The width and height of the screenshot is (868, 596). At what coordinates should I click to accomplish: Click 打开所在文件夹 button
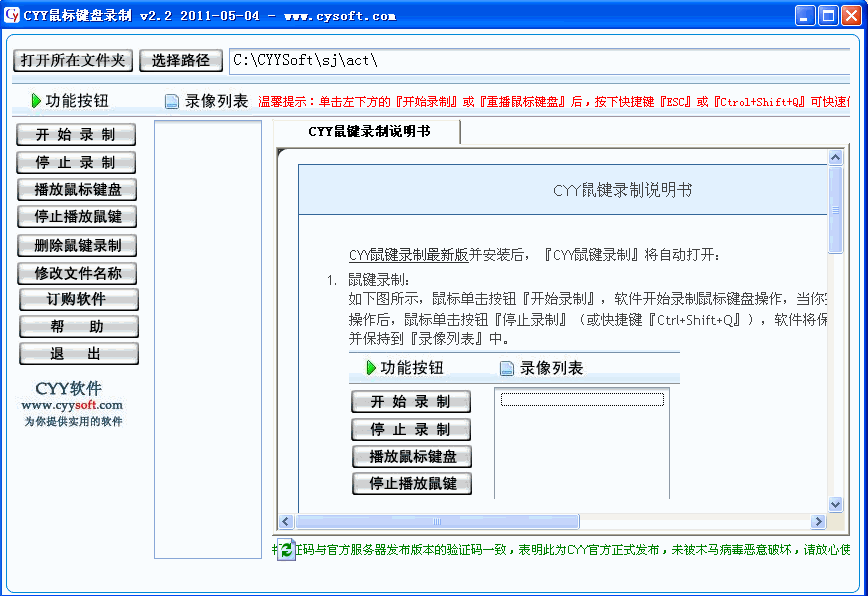click(x=73, y=60)
